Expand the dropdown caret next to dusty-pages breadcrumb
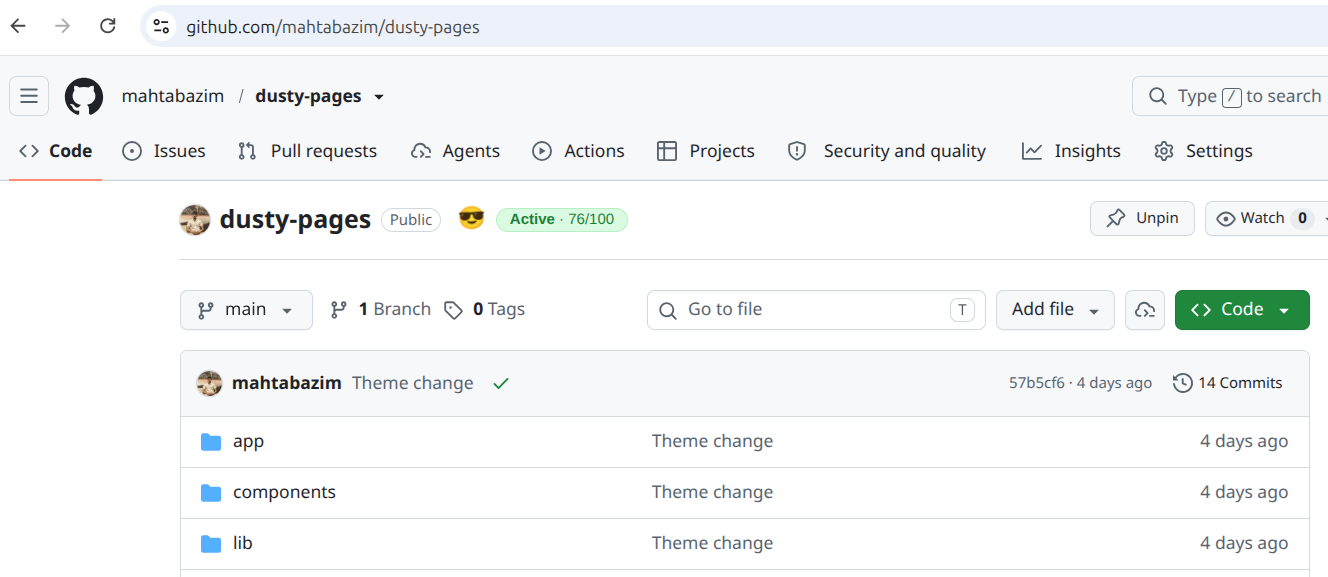Image resolution: width=1328 pixels, height=577 pixels. (379, 97)
